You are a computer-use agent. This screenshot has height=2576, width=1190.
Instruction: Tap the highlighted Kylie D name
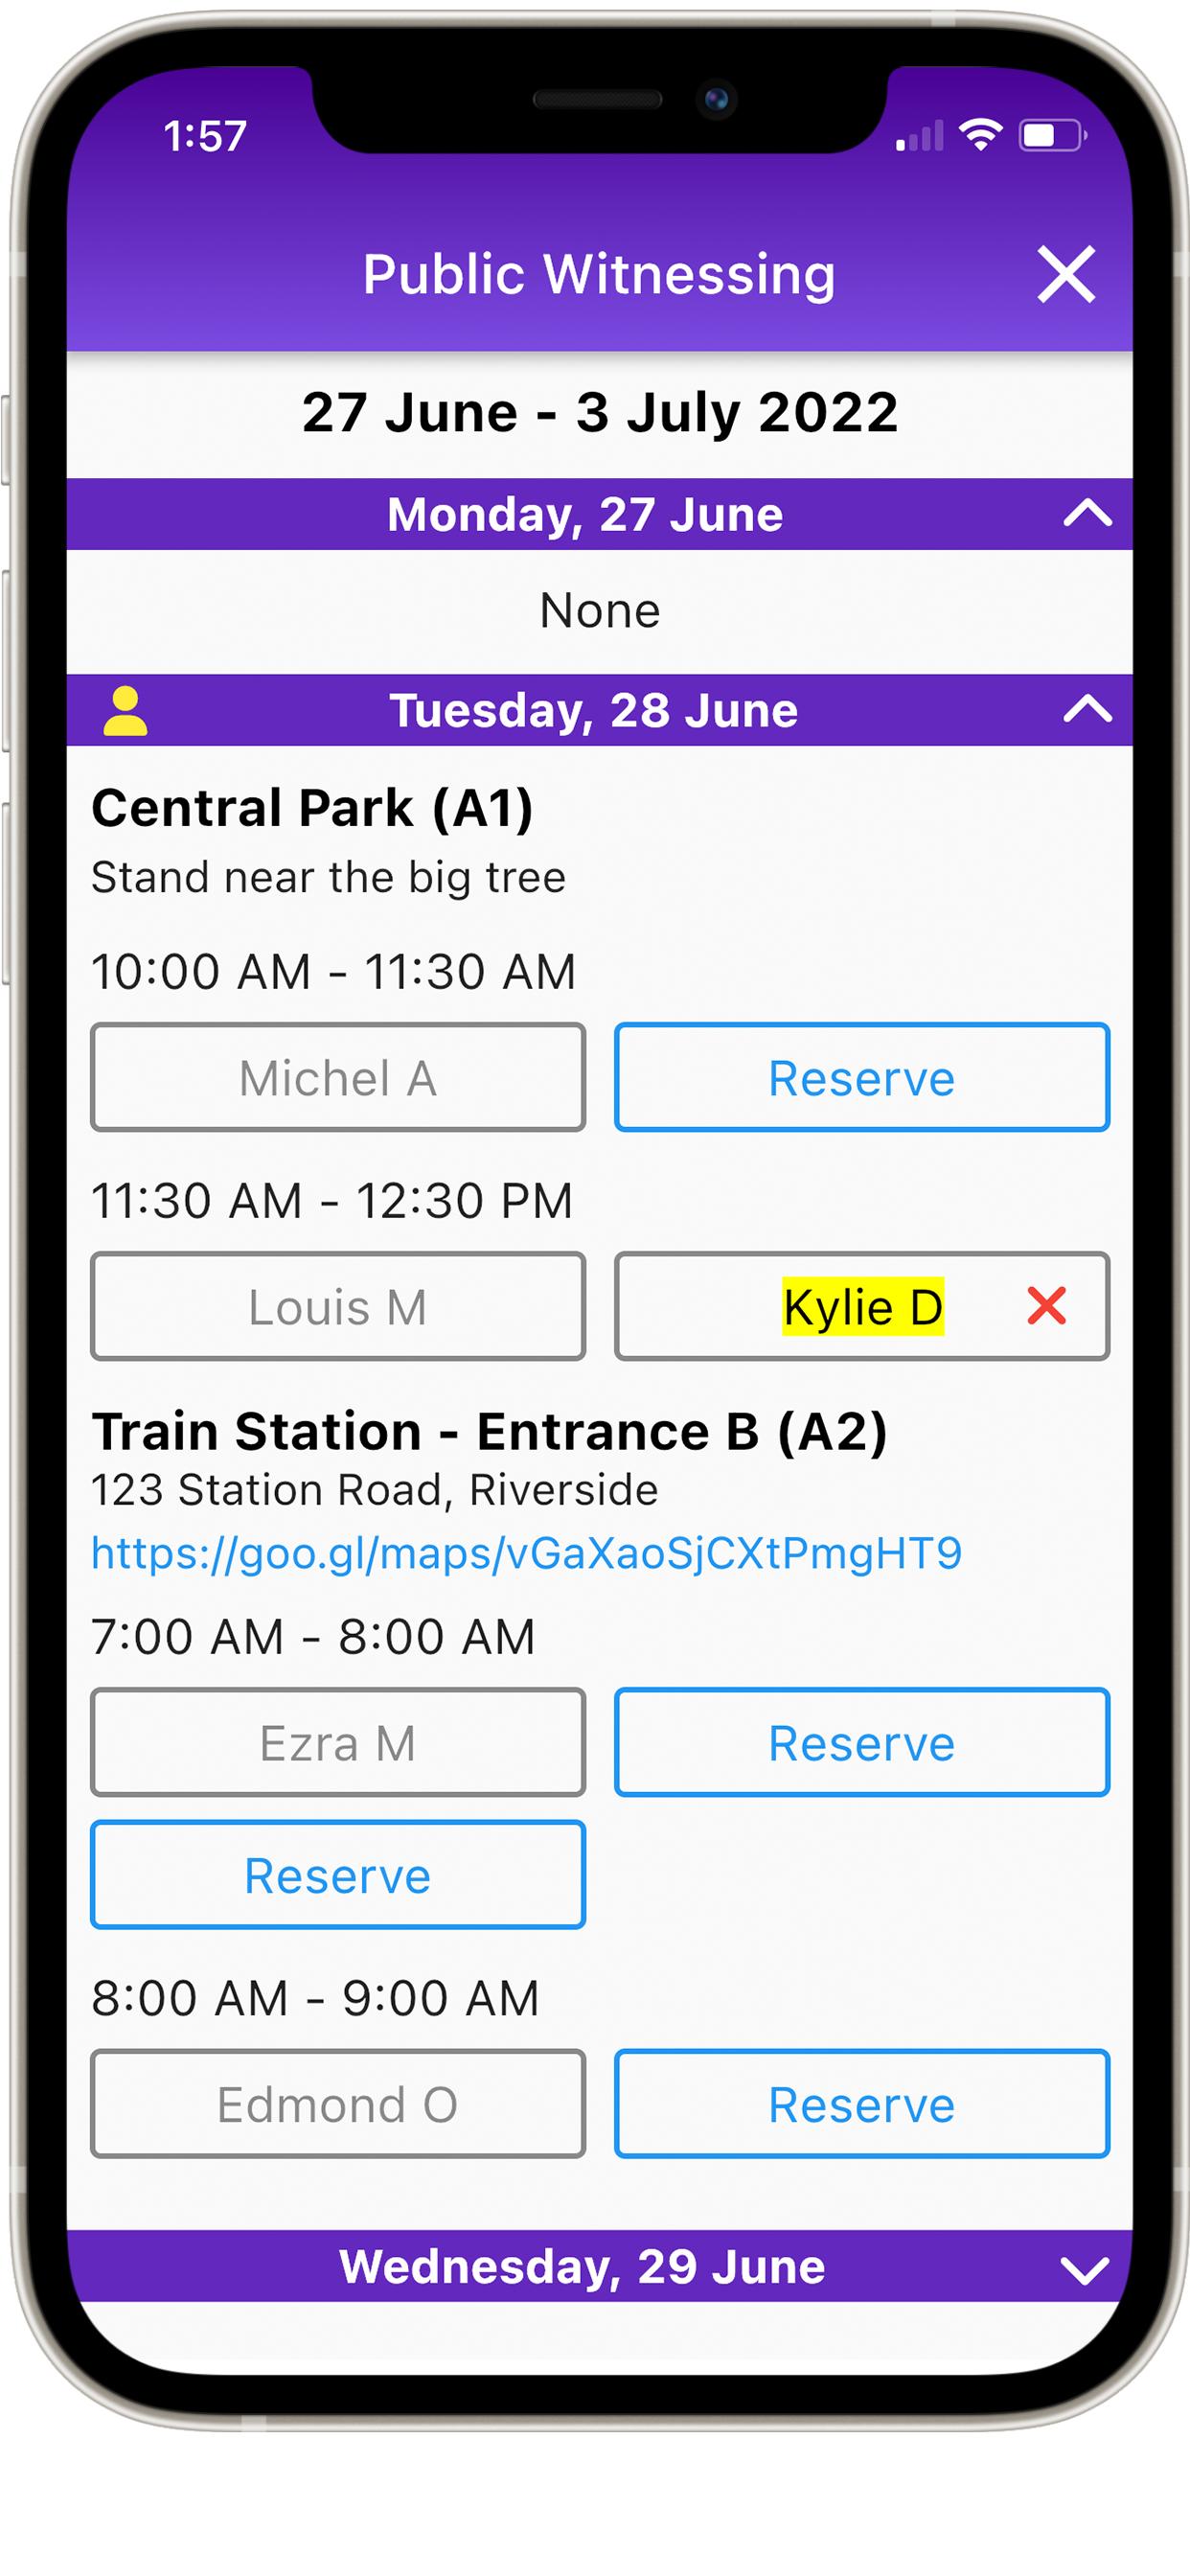tap(862, 1306)
